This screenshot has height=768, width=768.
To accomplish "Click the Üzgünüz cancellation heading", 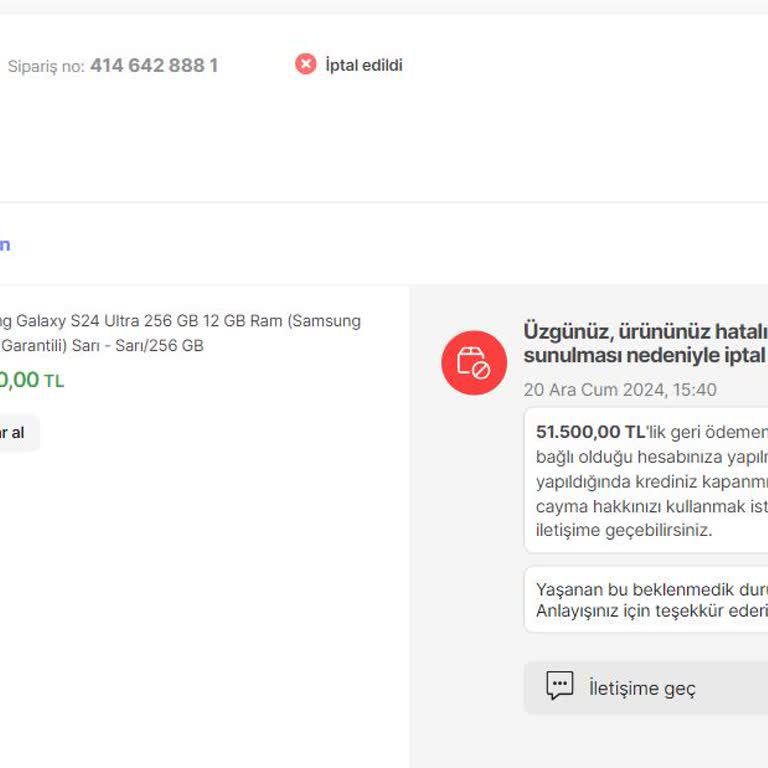I will pos(646,343).
